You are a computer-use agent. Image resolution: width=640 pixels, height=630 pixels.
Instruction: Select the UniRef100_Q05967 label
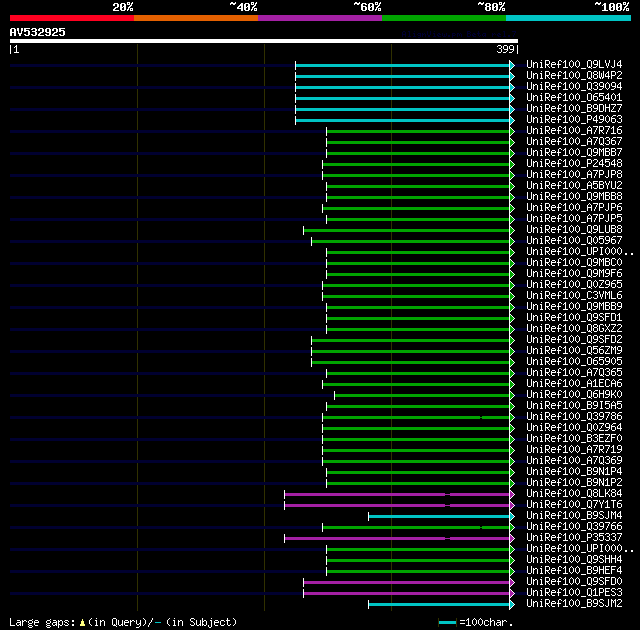pos(574,241)
